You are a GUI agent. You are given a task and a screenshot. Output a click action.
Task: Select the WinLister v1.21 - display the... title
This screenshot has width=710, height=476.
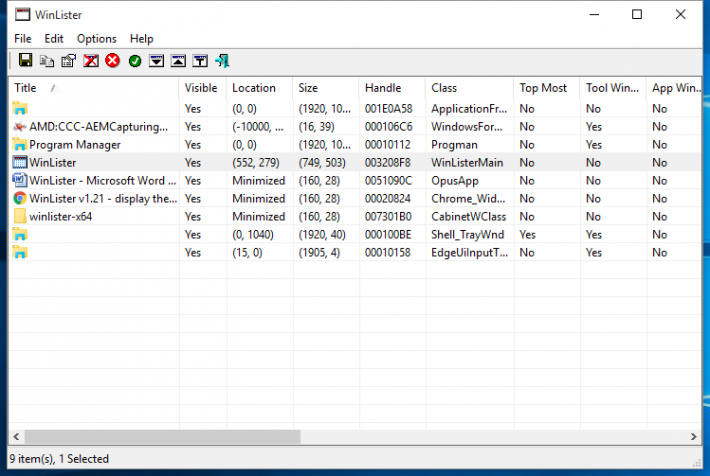click(103, 198)
